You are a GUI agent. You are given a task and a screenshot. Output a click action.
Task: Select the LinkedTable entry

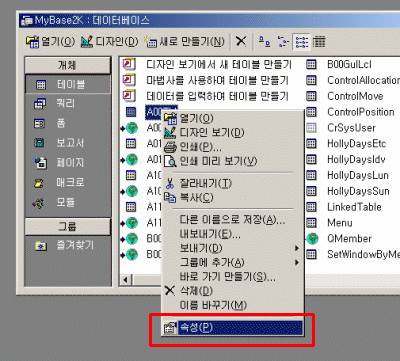pos(354,207)
